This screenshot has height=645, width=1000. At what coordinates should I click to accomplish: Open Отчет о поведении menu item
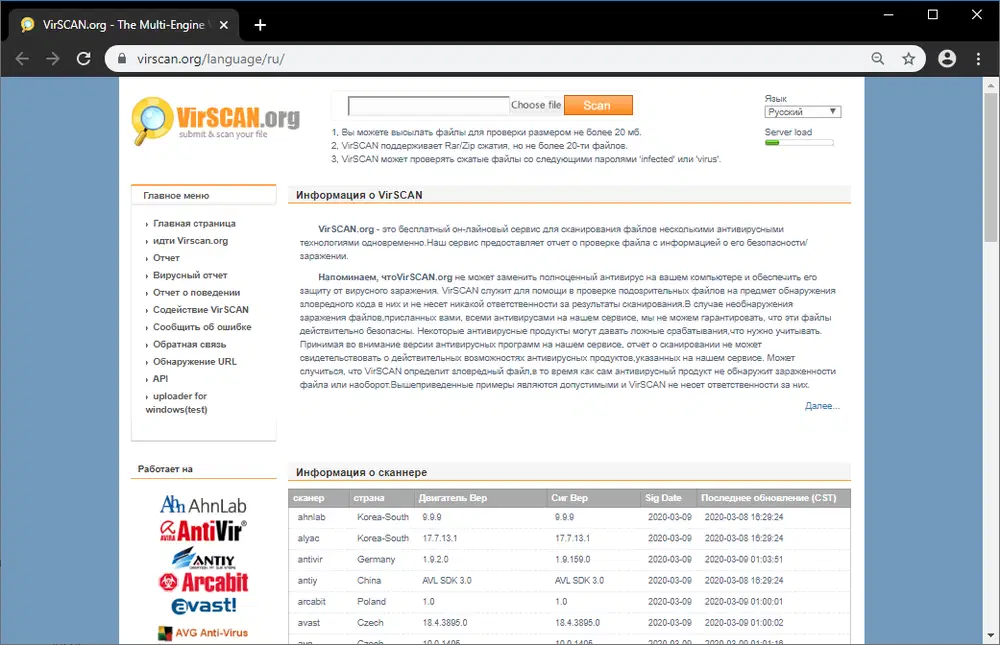point(196,292)
